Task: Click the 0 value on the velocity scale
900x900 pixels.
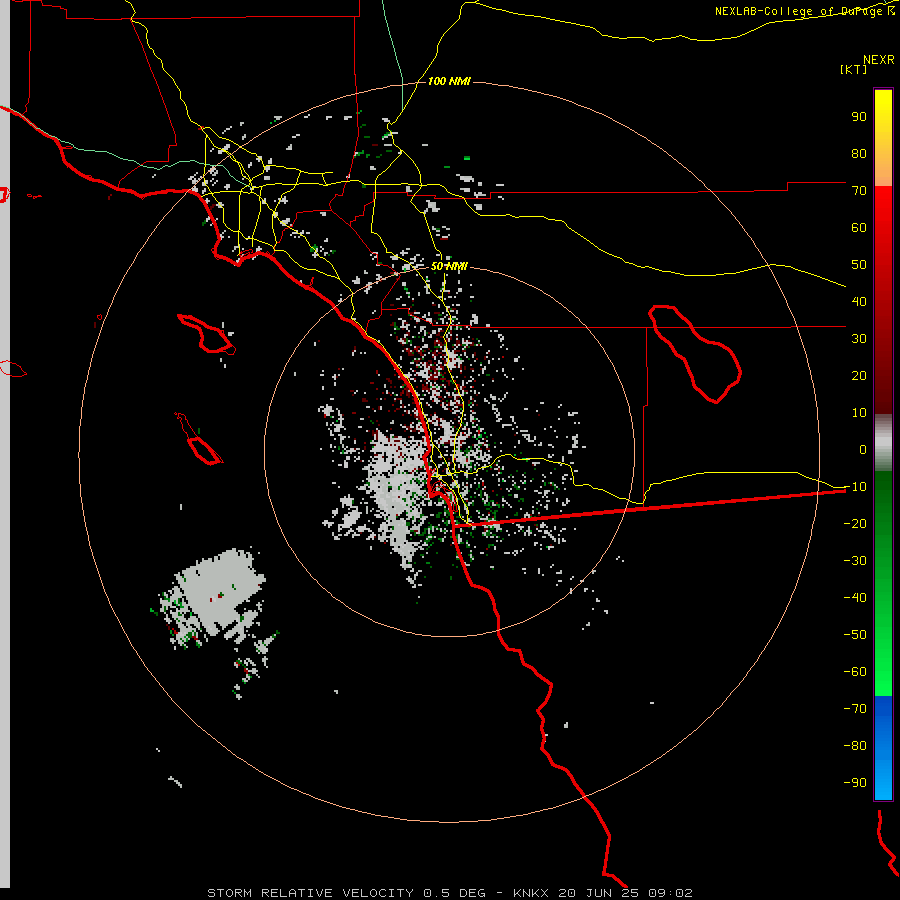Action: [x=863, y=450]
